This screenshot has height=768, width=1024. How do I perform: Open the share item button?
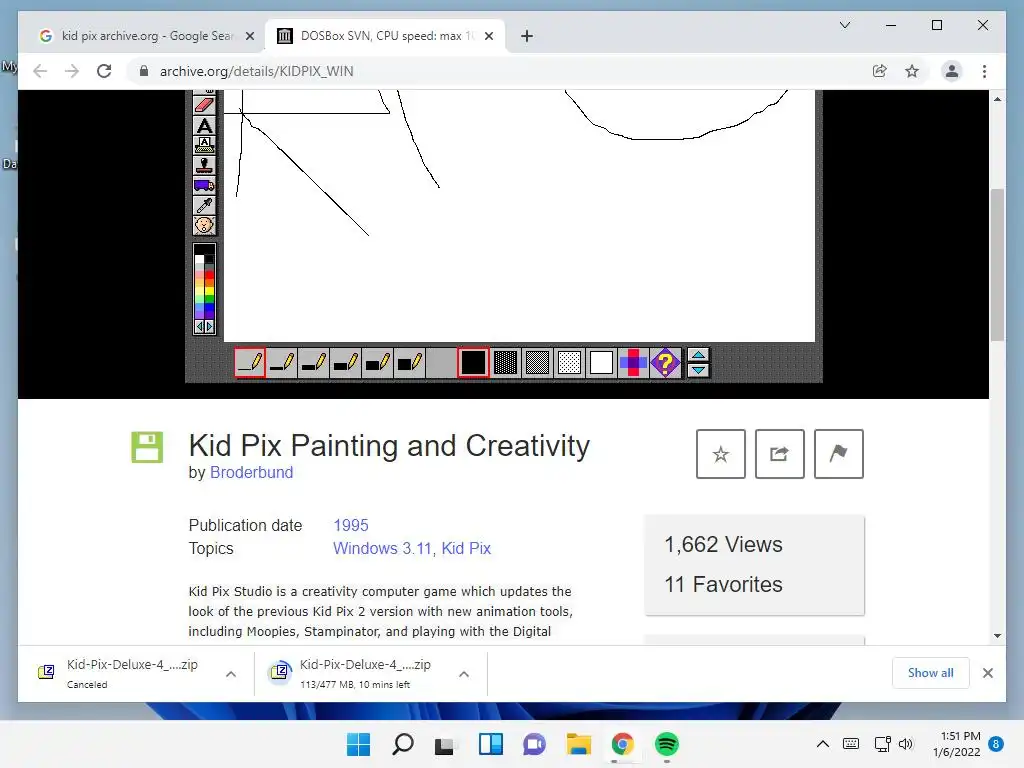pos(779,454)
